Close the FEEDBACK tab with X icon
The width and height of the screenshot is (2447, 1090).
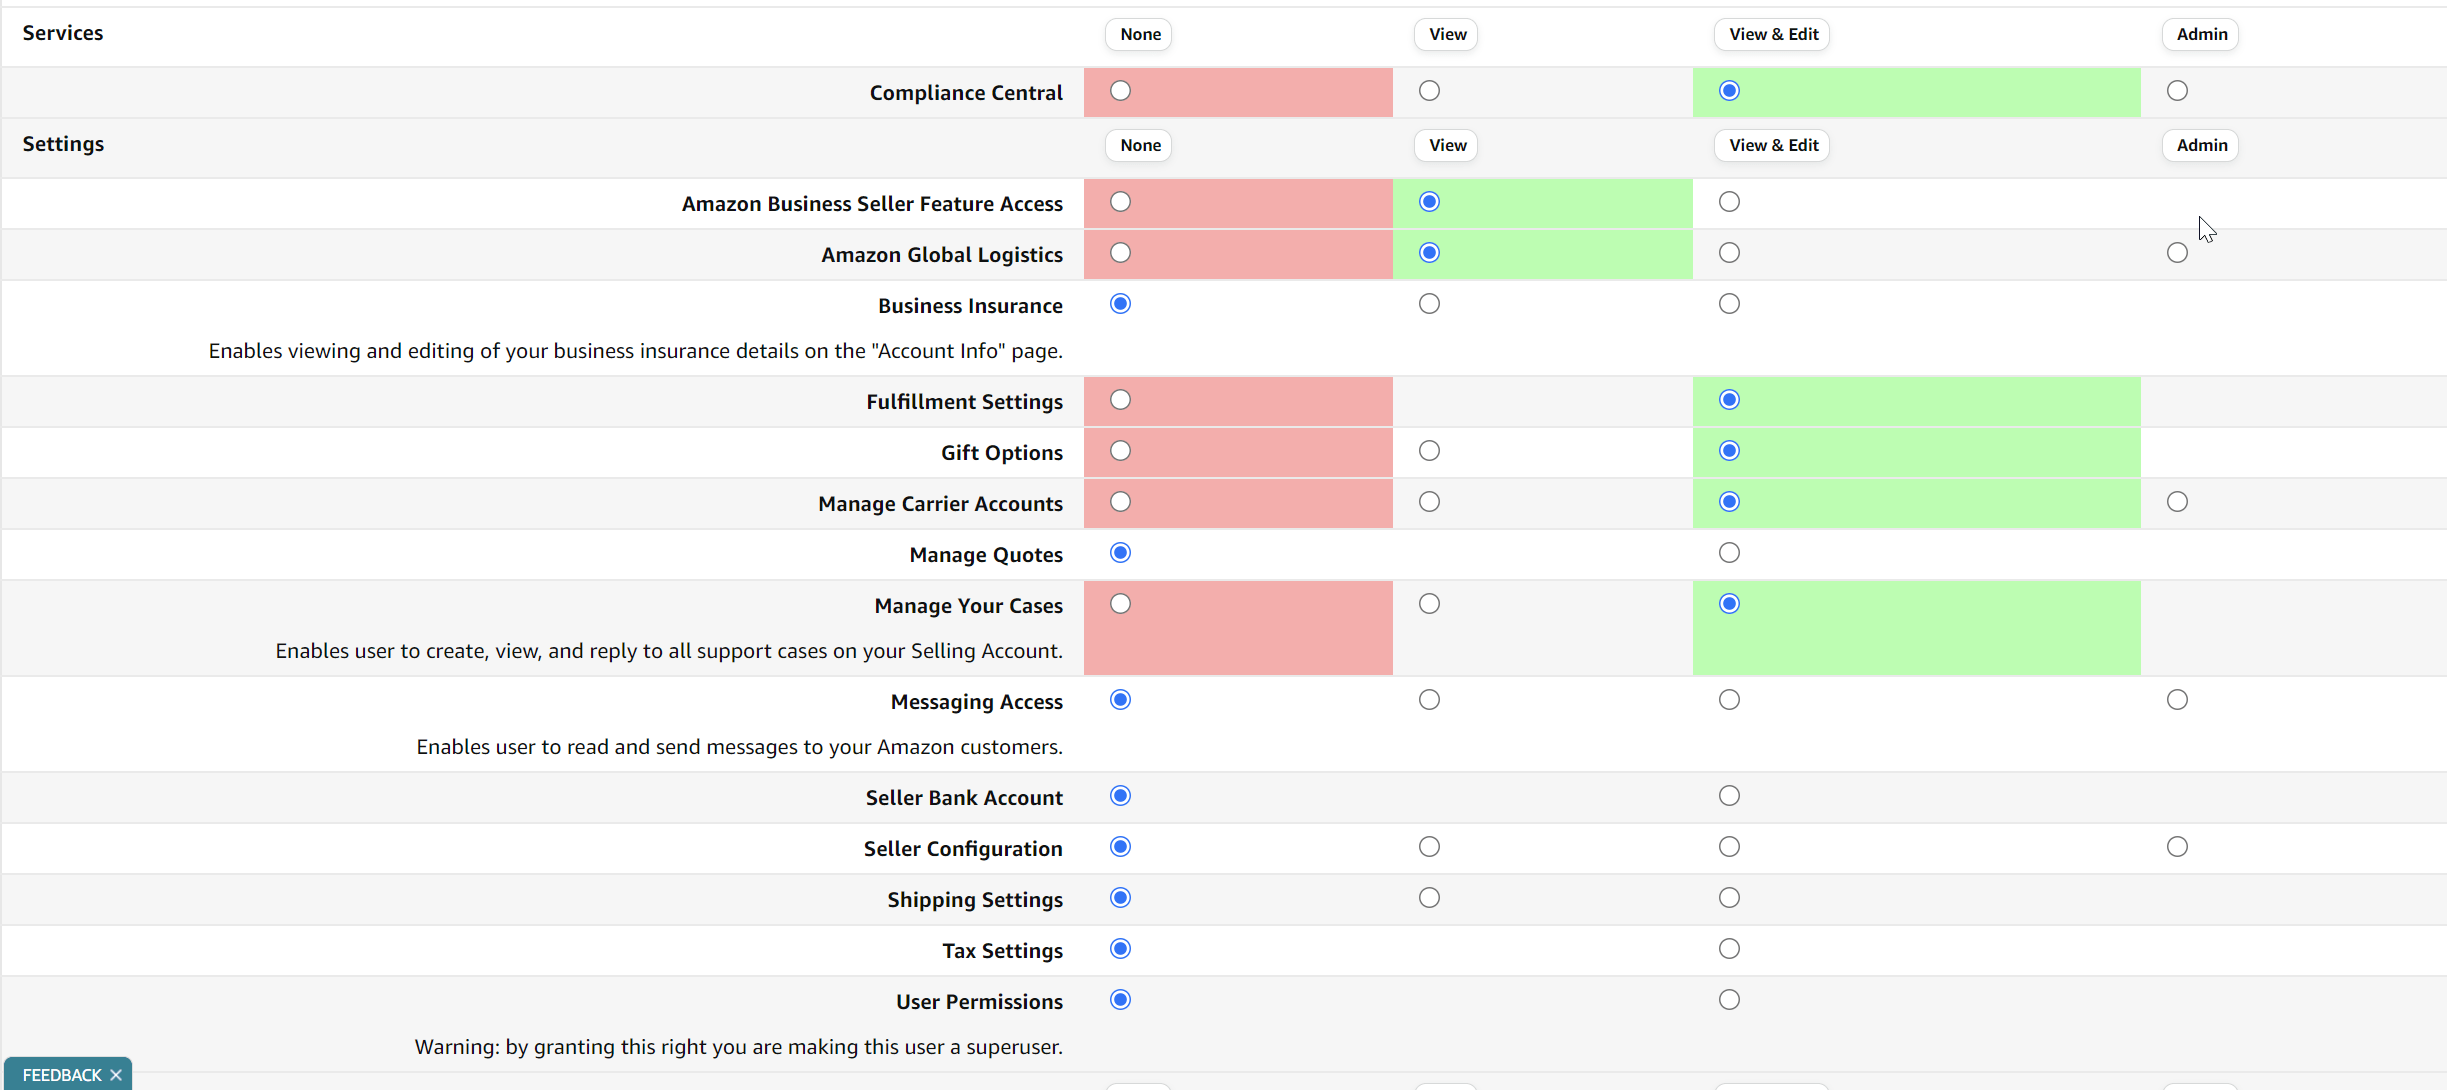tap(116, 1075)
